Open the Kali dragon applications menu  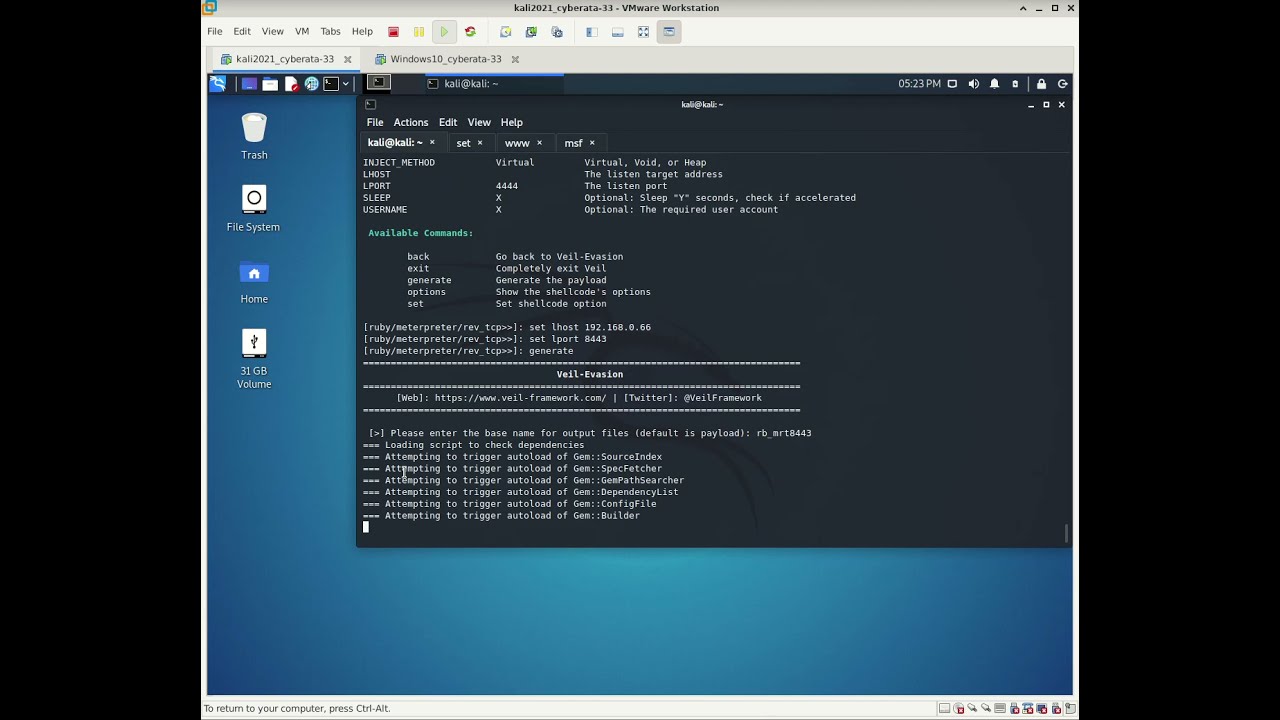click(218, 84)
